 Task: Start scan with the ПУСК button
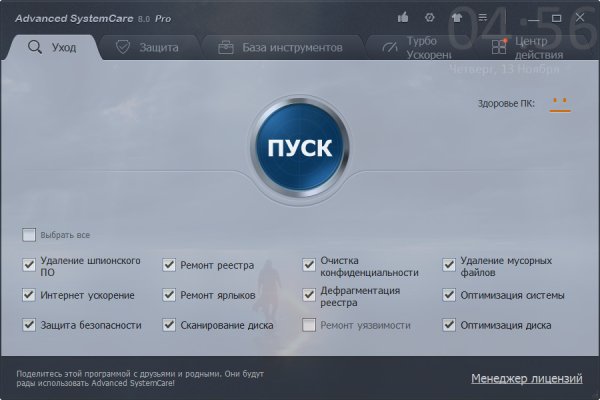(300, 147)
